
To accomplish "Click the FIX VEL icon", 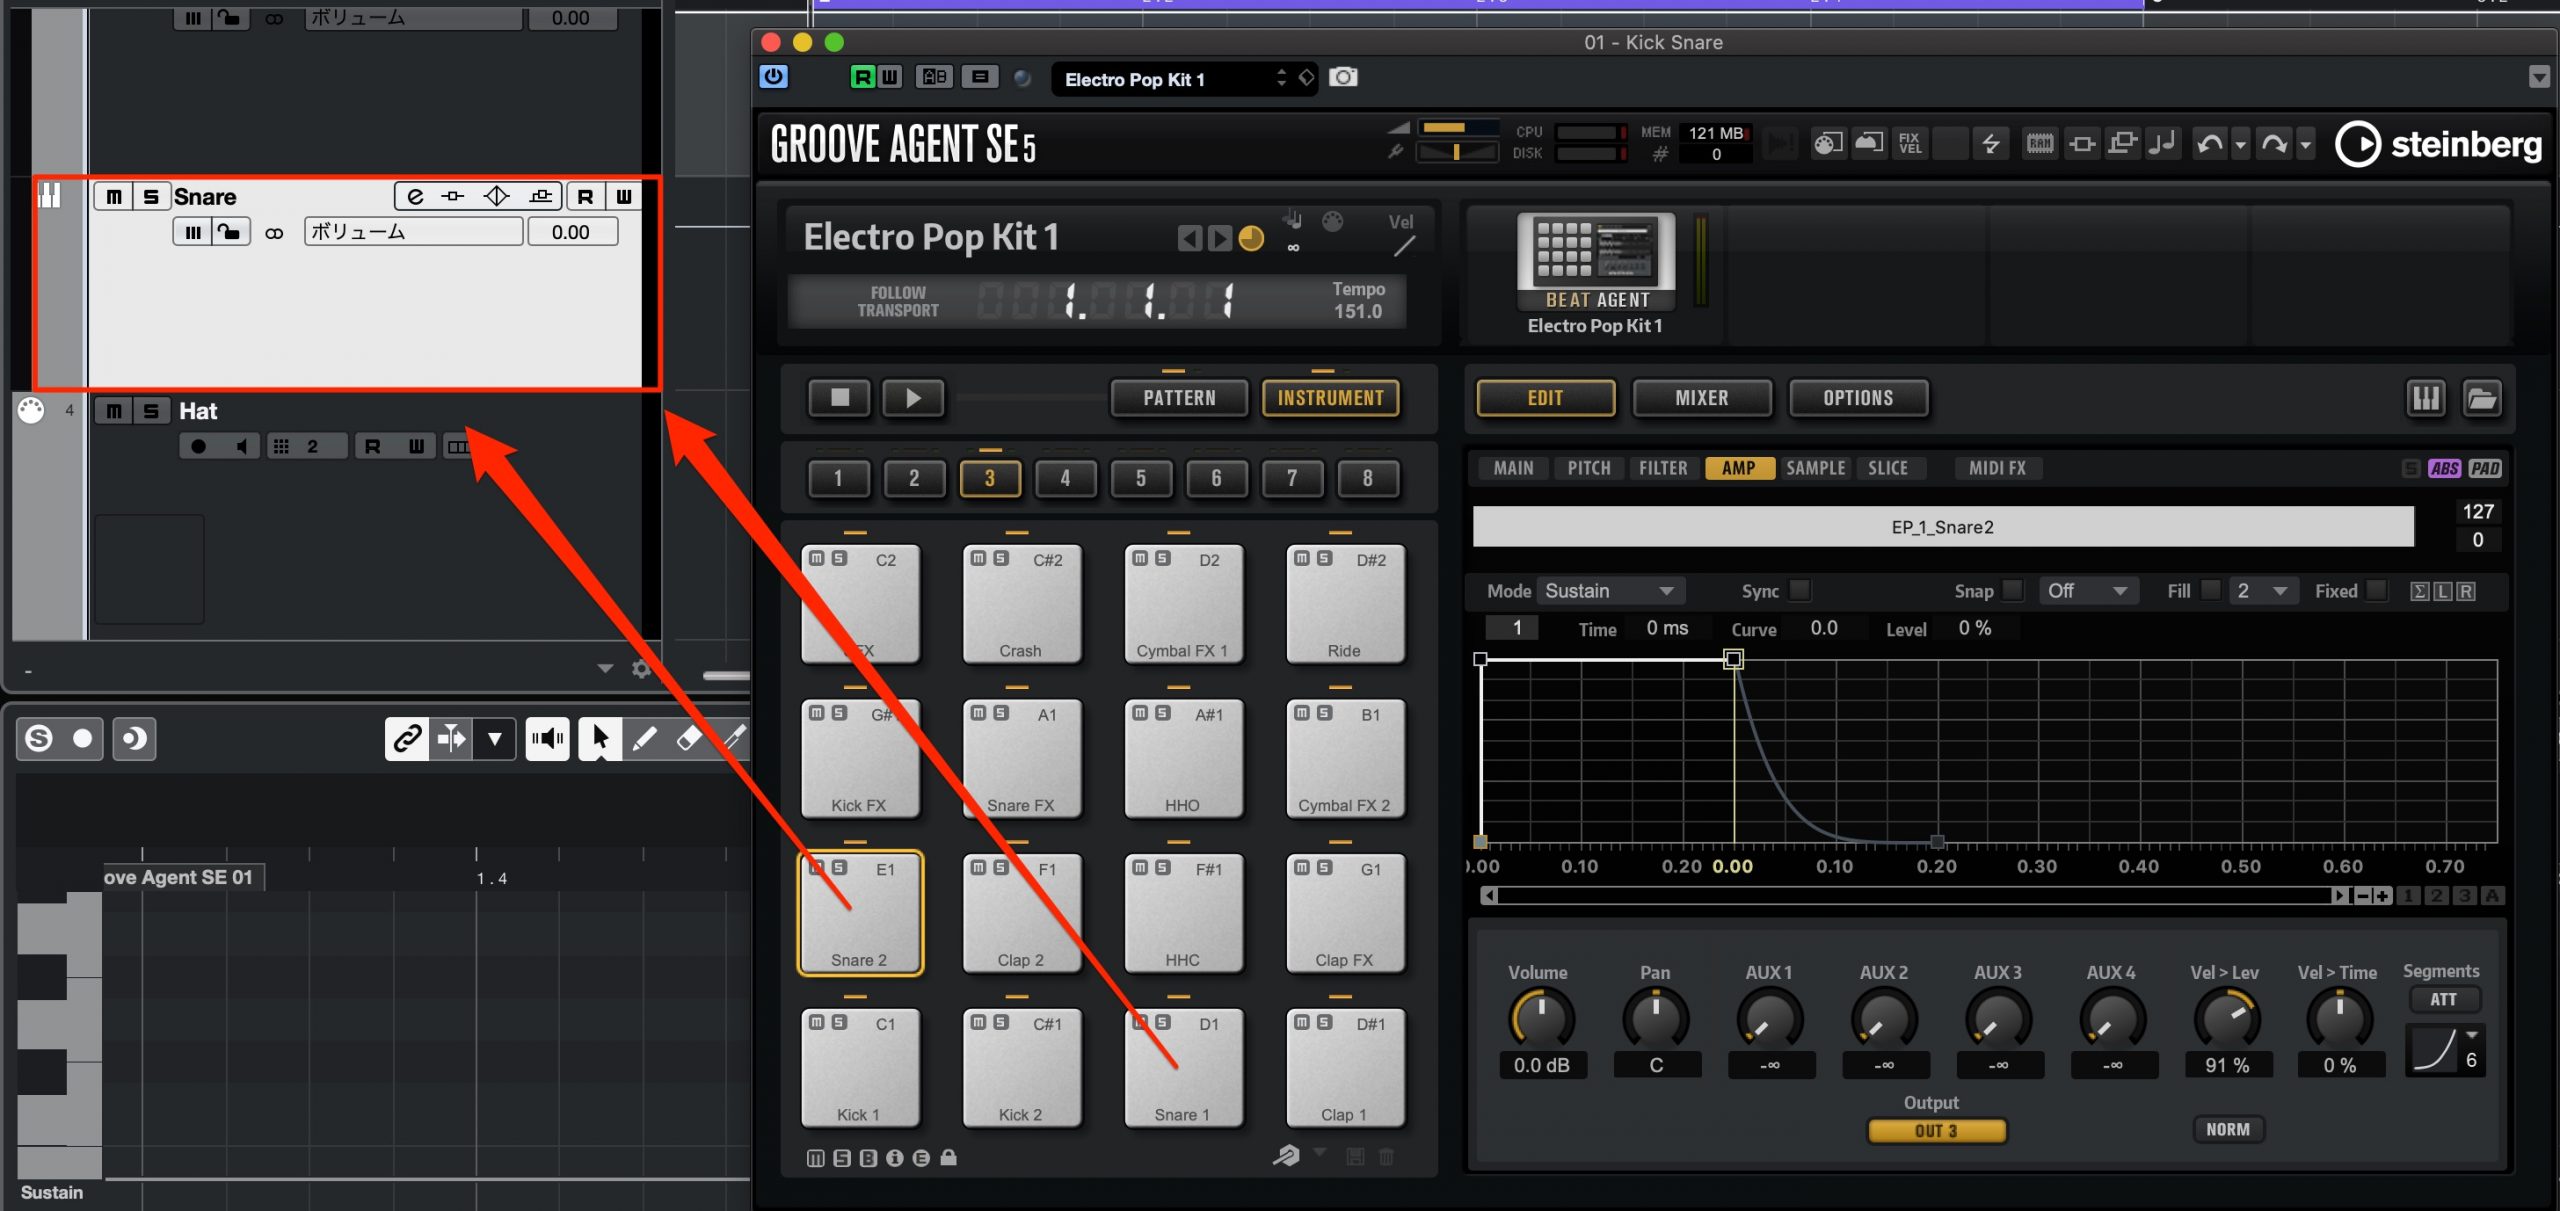I will tap(1909, 144).
